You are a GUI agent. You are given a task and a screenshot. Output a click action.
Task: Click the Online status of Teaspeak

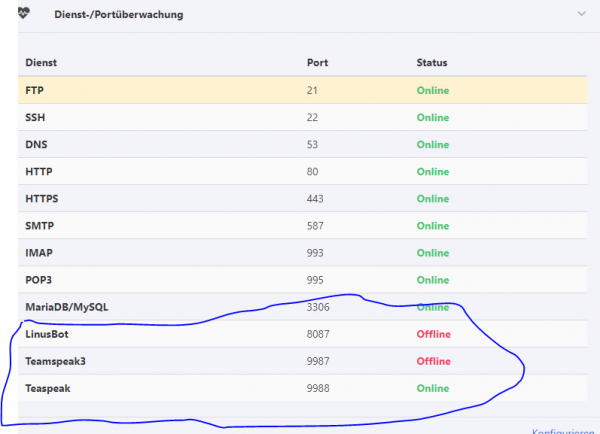pos(433,388)
